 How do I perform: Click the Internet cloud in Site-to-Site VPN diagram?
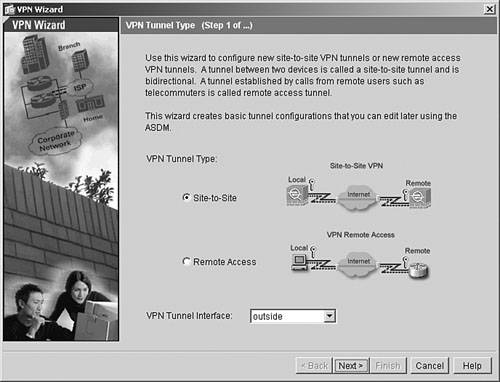click(x=357, y=197)
